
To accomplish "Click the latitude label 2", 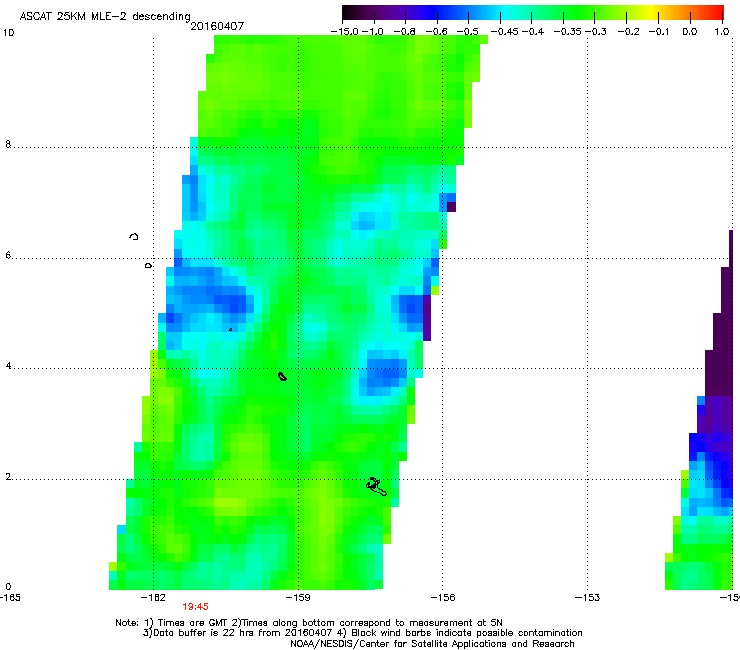I will pos(8,477).
